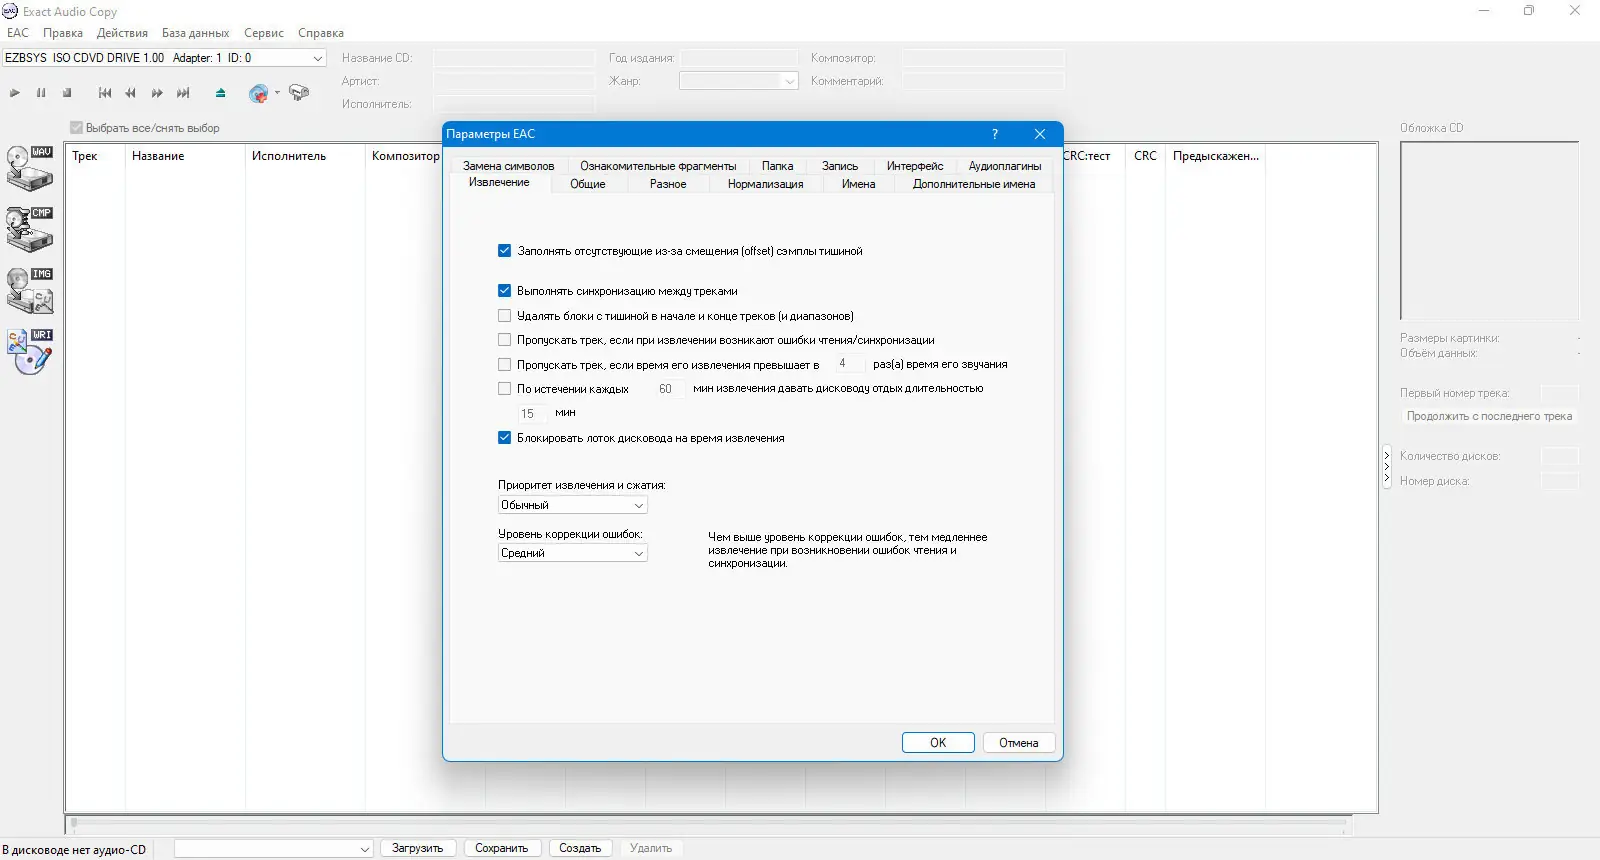
Task: Expand the error correction level combo box
Action: 573,553
